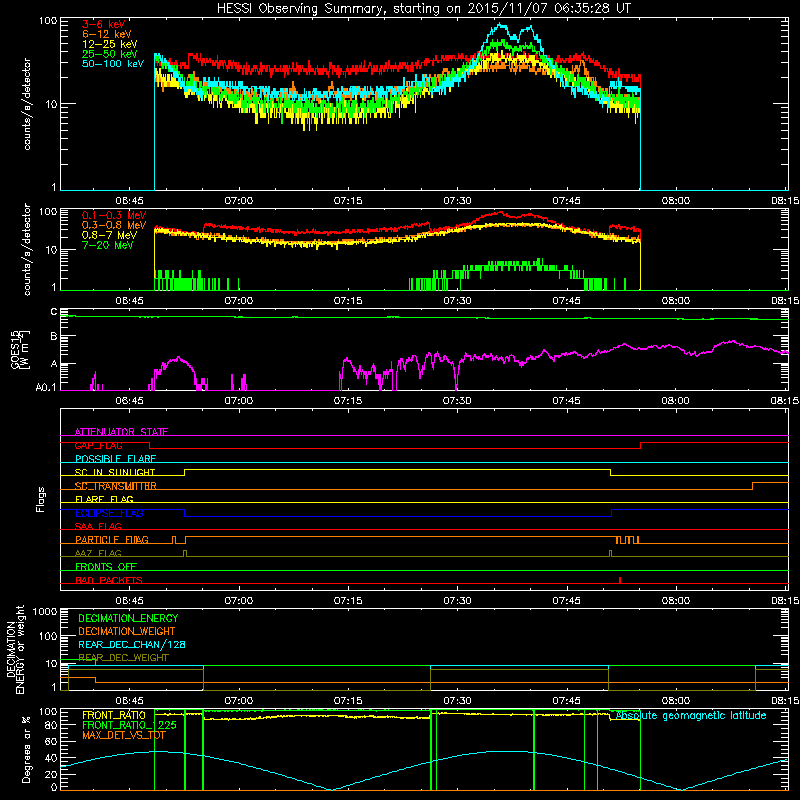The height and width of the screenshot is (800, 800).
Task: Select the PARTICLE_FLAG label
Action: [112, 539]
